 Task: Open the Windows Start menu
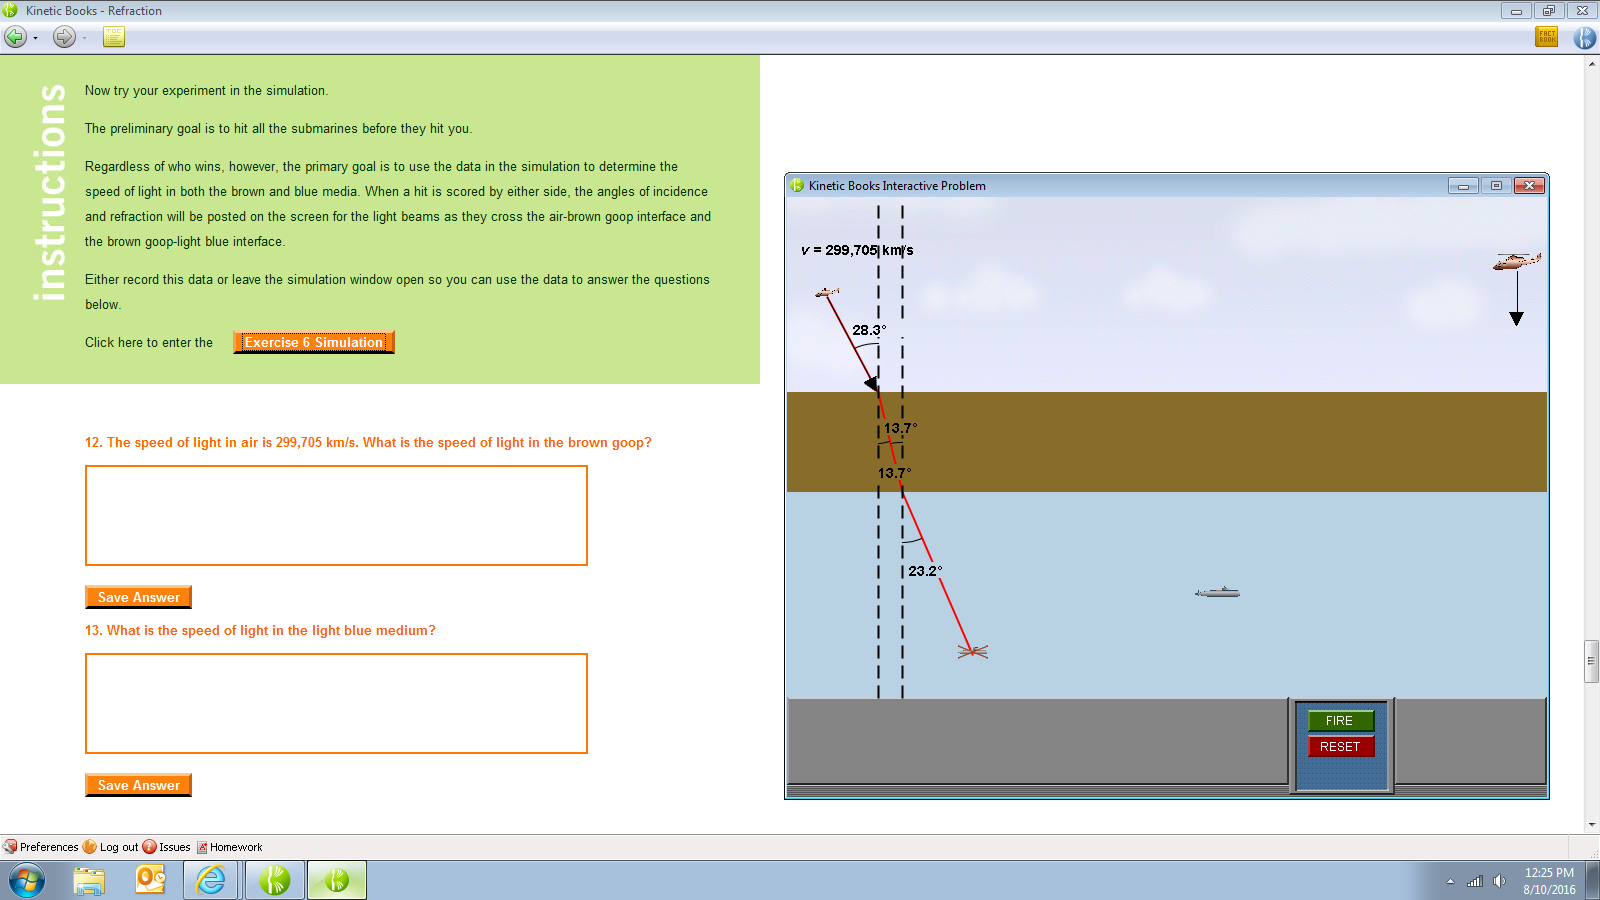pyautogui.click(x=27, y=881)
